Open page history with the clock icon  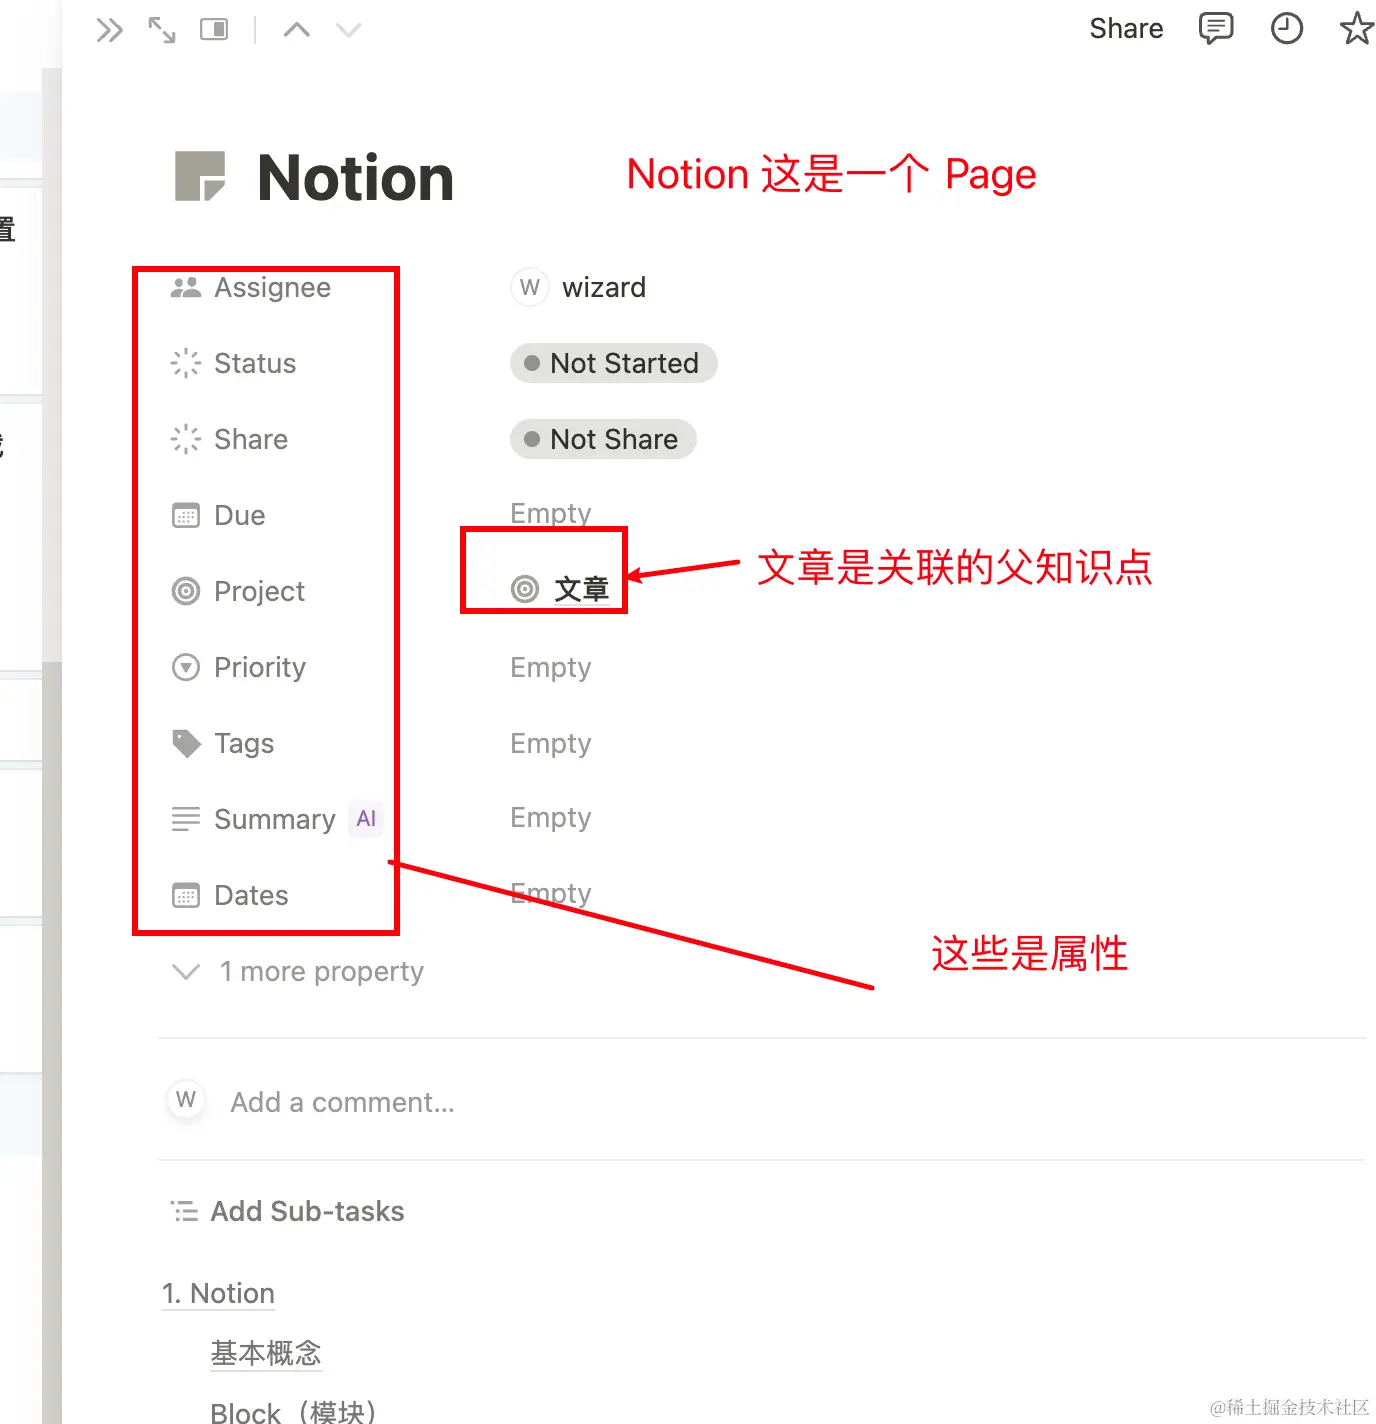1286,28
